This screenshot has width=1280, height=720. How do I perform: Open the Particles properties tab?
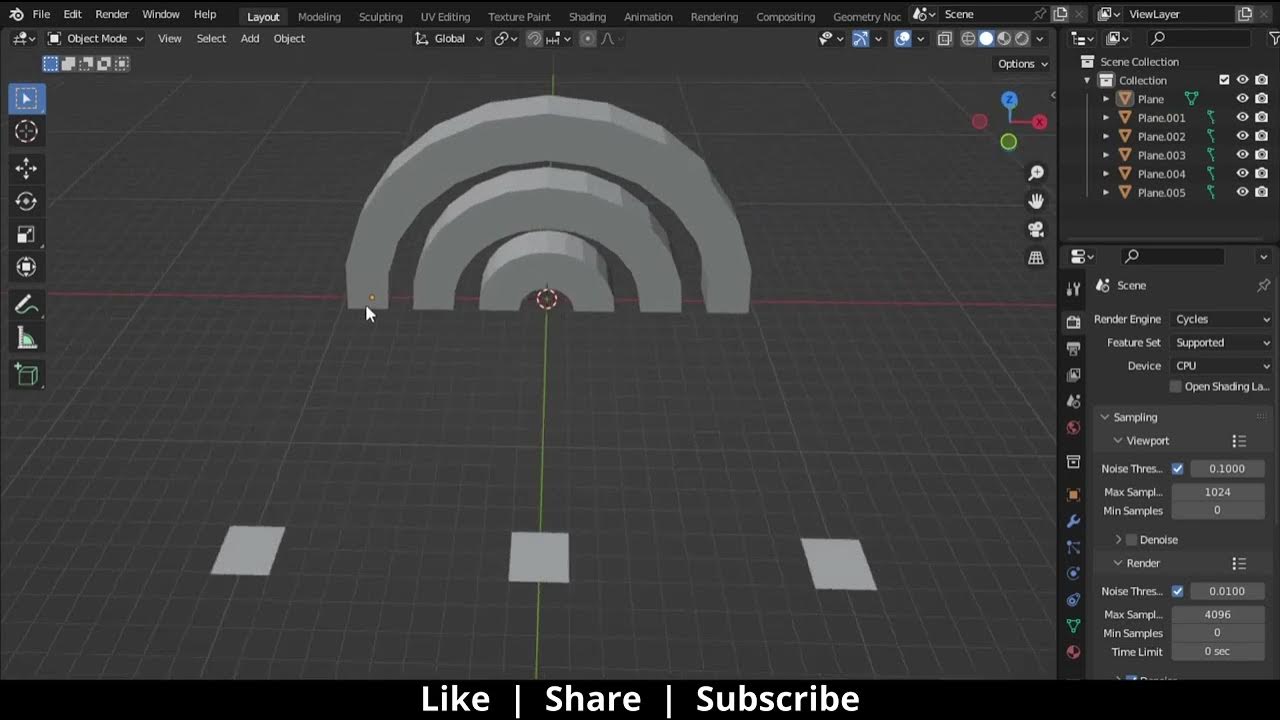1073,547
